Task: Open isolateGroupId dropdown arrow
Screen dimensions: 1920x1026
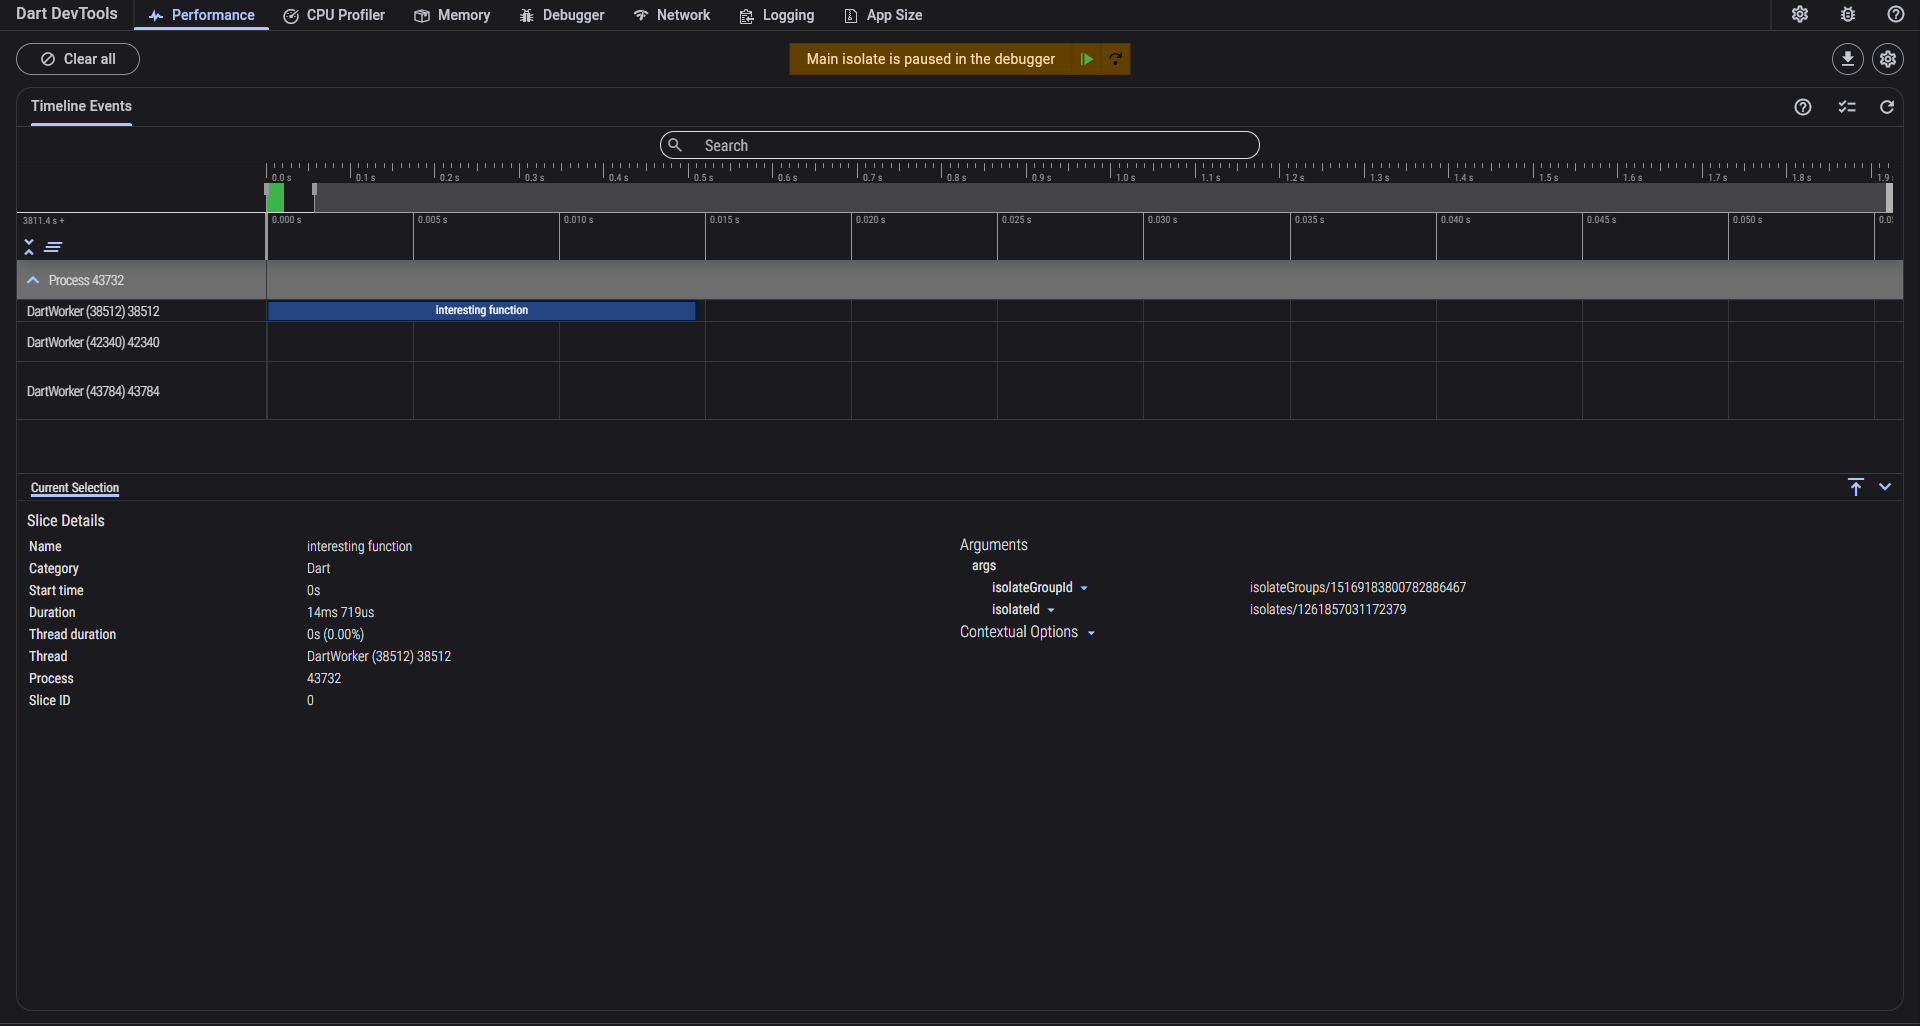Action: 1084,588
